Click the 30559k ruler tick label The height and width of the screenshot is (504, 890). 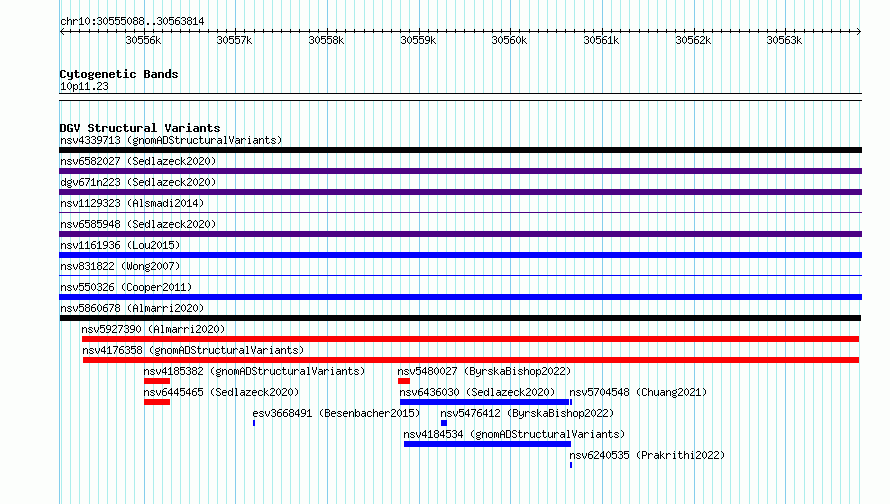tap(418, 40)
